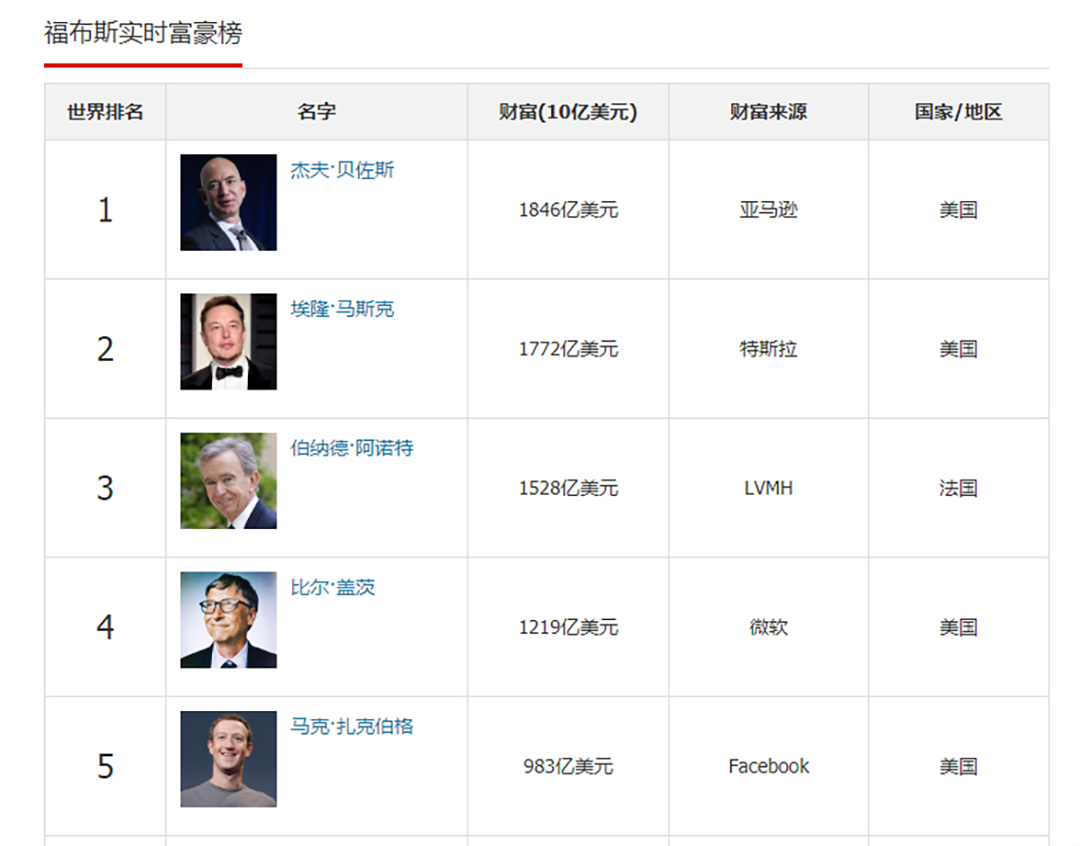Click the photo in the rank 5 row
The image size is (1080, 846).
click(228, 758)
